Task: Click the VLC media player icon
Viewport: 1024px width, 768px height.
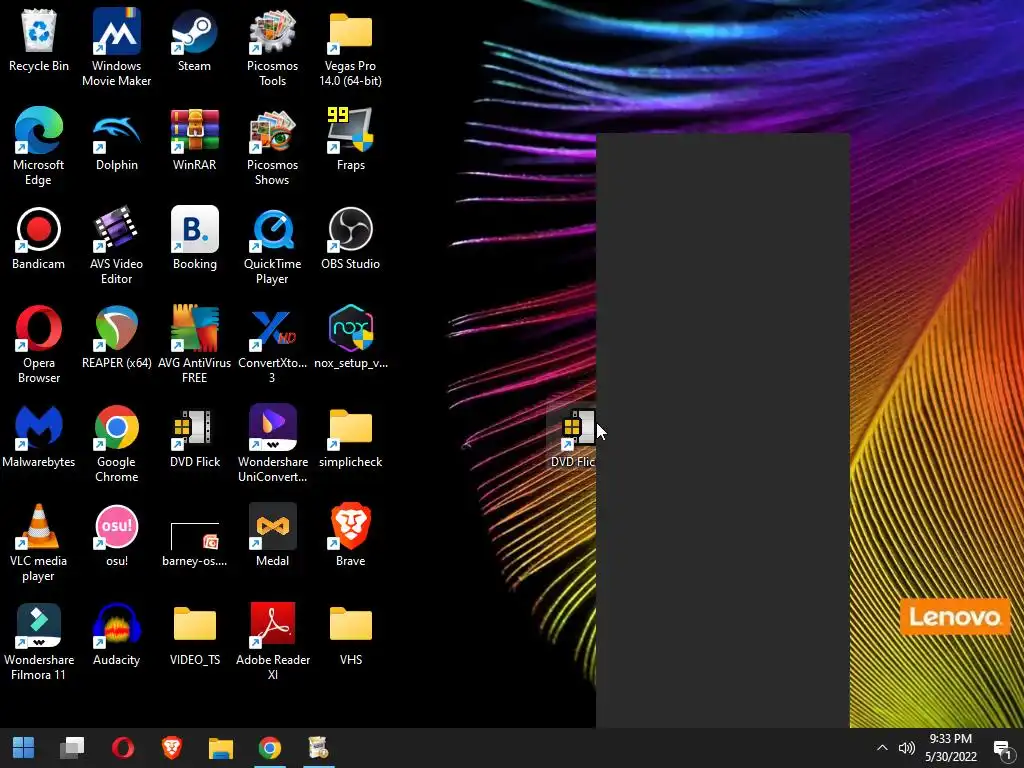Action: pyautogui.click(x=39, y=542)
